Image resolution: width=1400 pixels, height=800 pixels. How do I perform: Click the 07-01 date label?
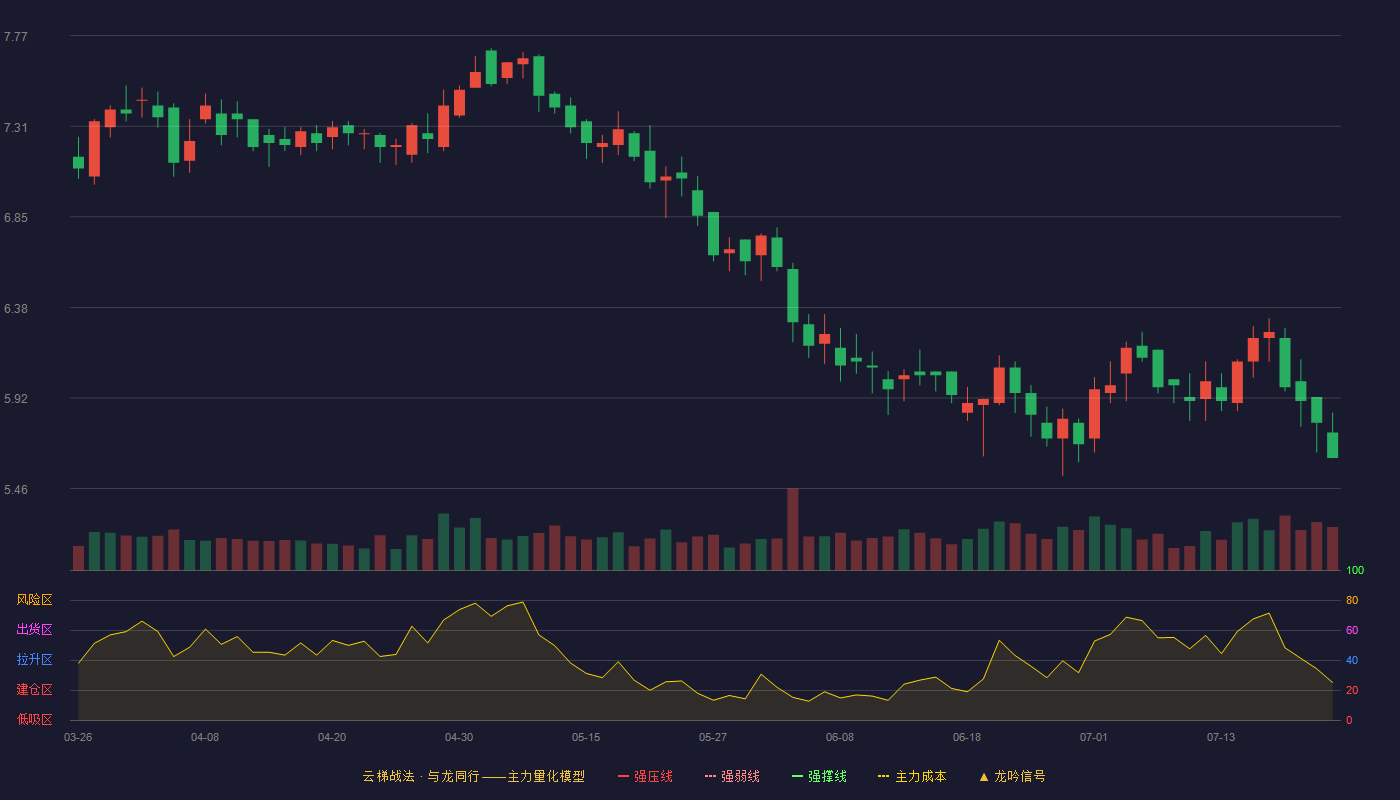click(x=1094, y=737)
